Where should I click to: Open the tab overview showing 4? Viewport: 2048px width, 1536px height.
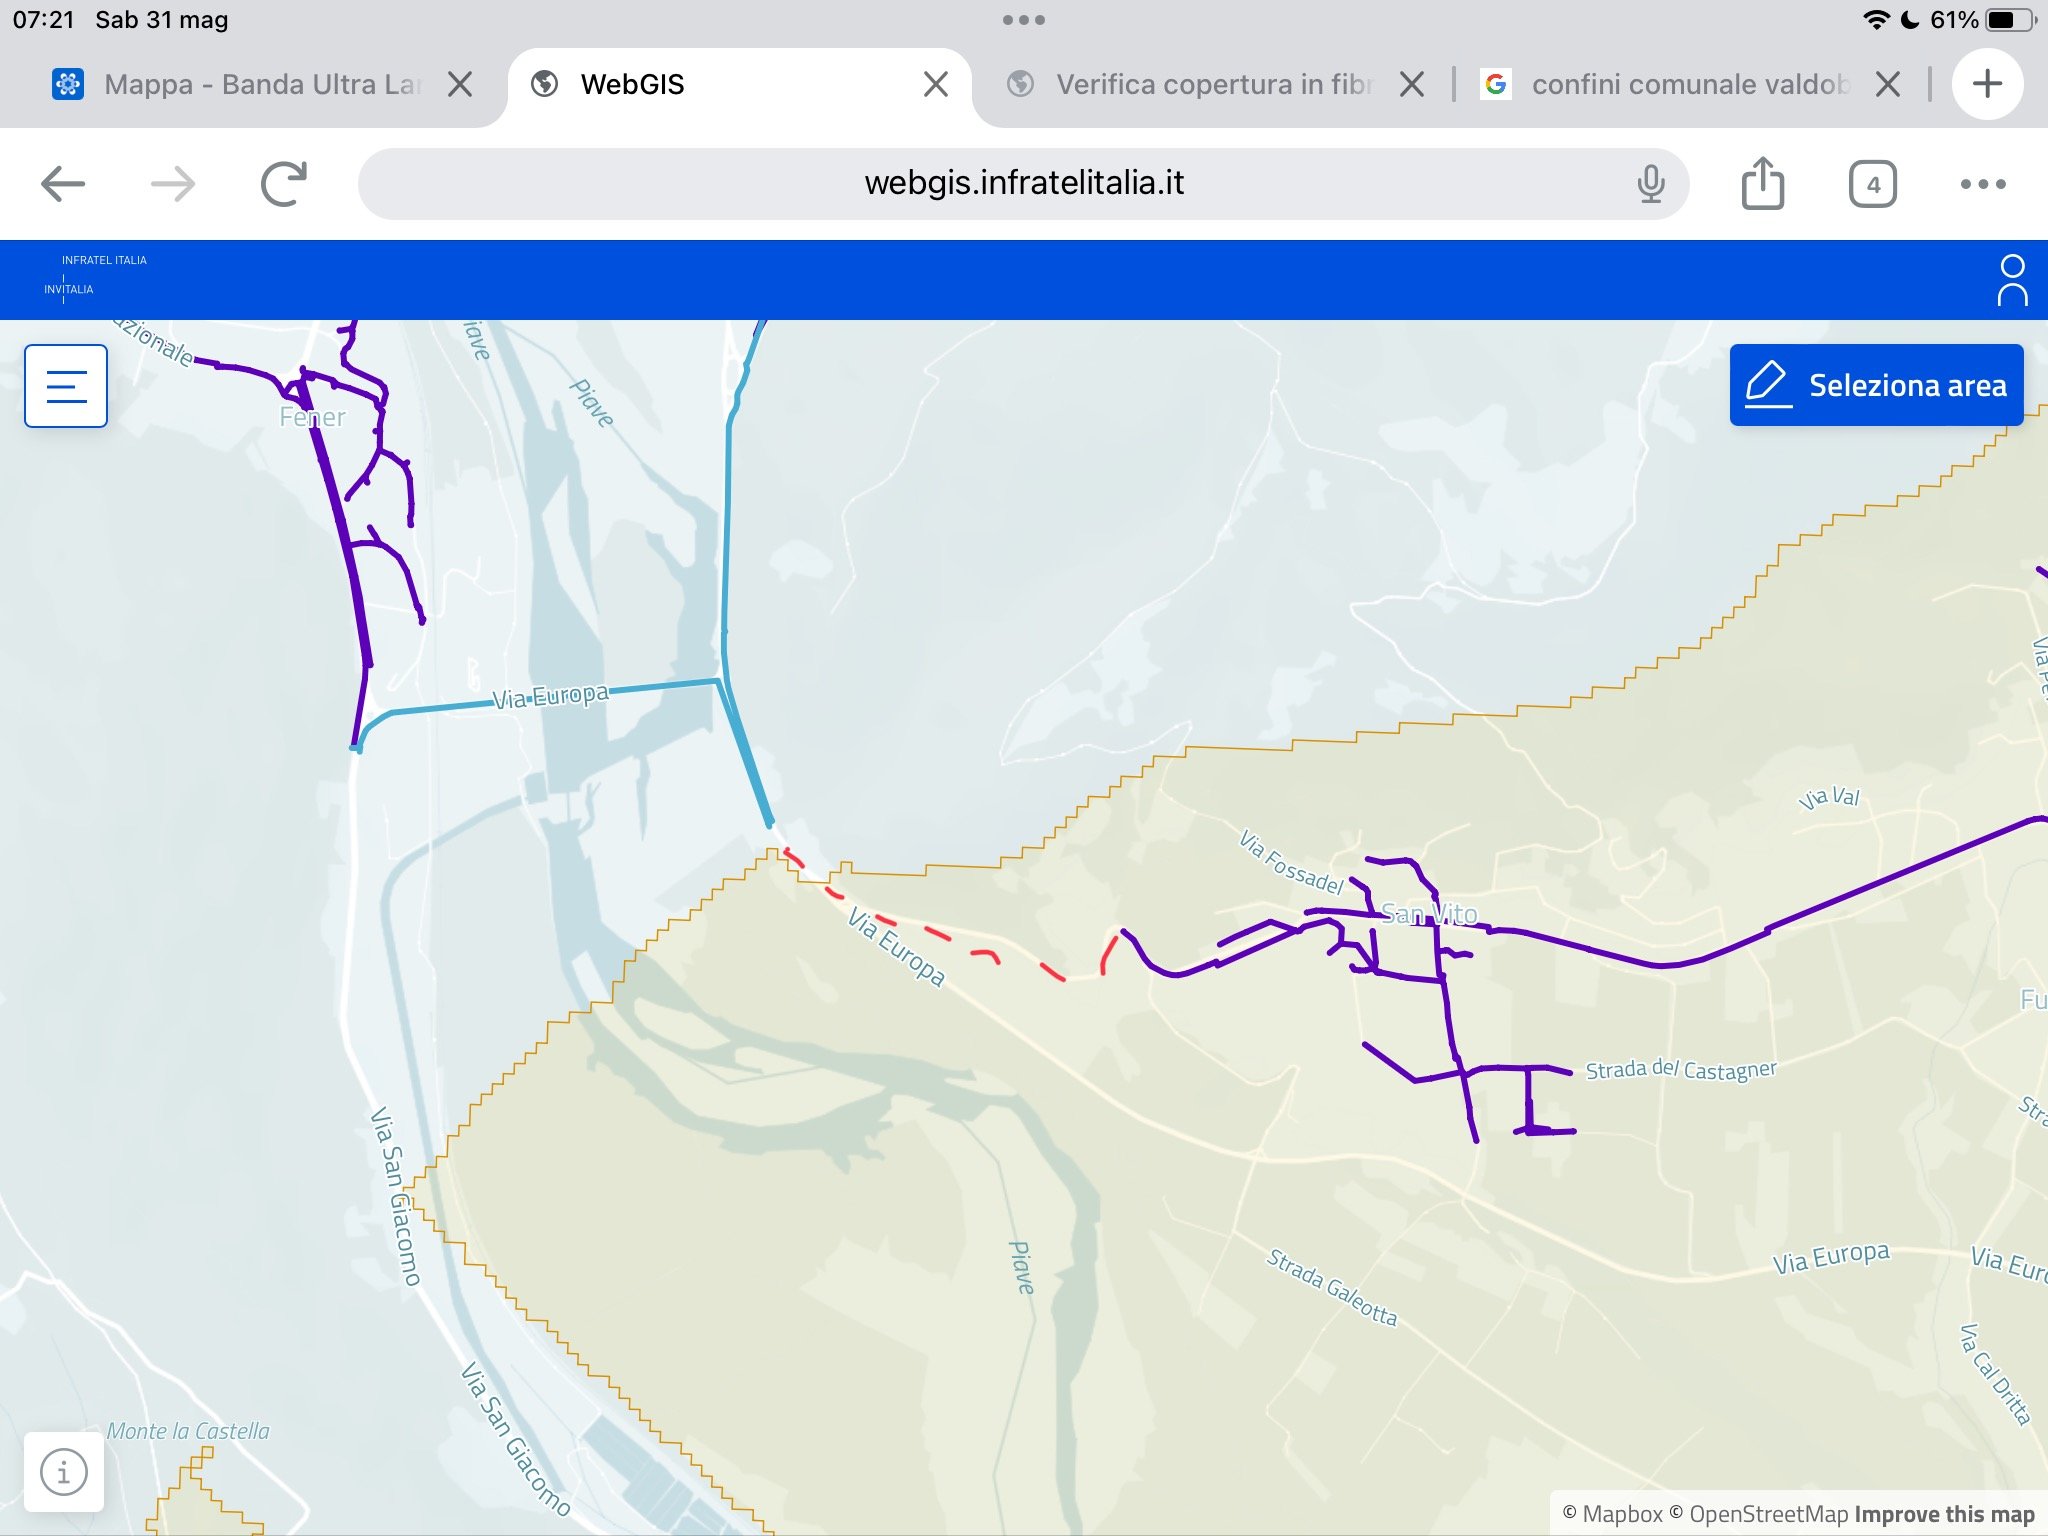tap(1872, 184)
